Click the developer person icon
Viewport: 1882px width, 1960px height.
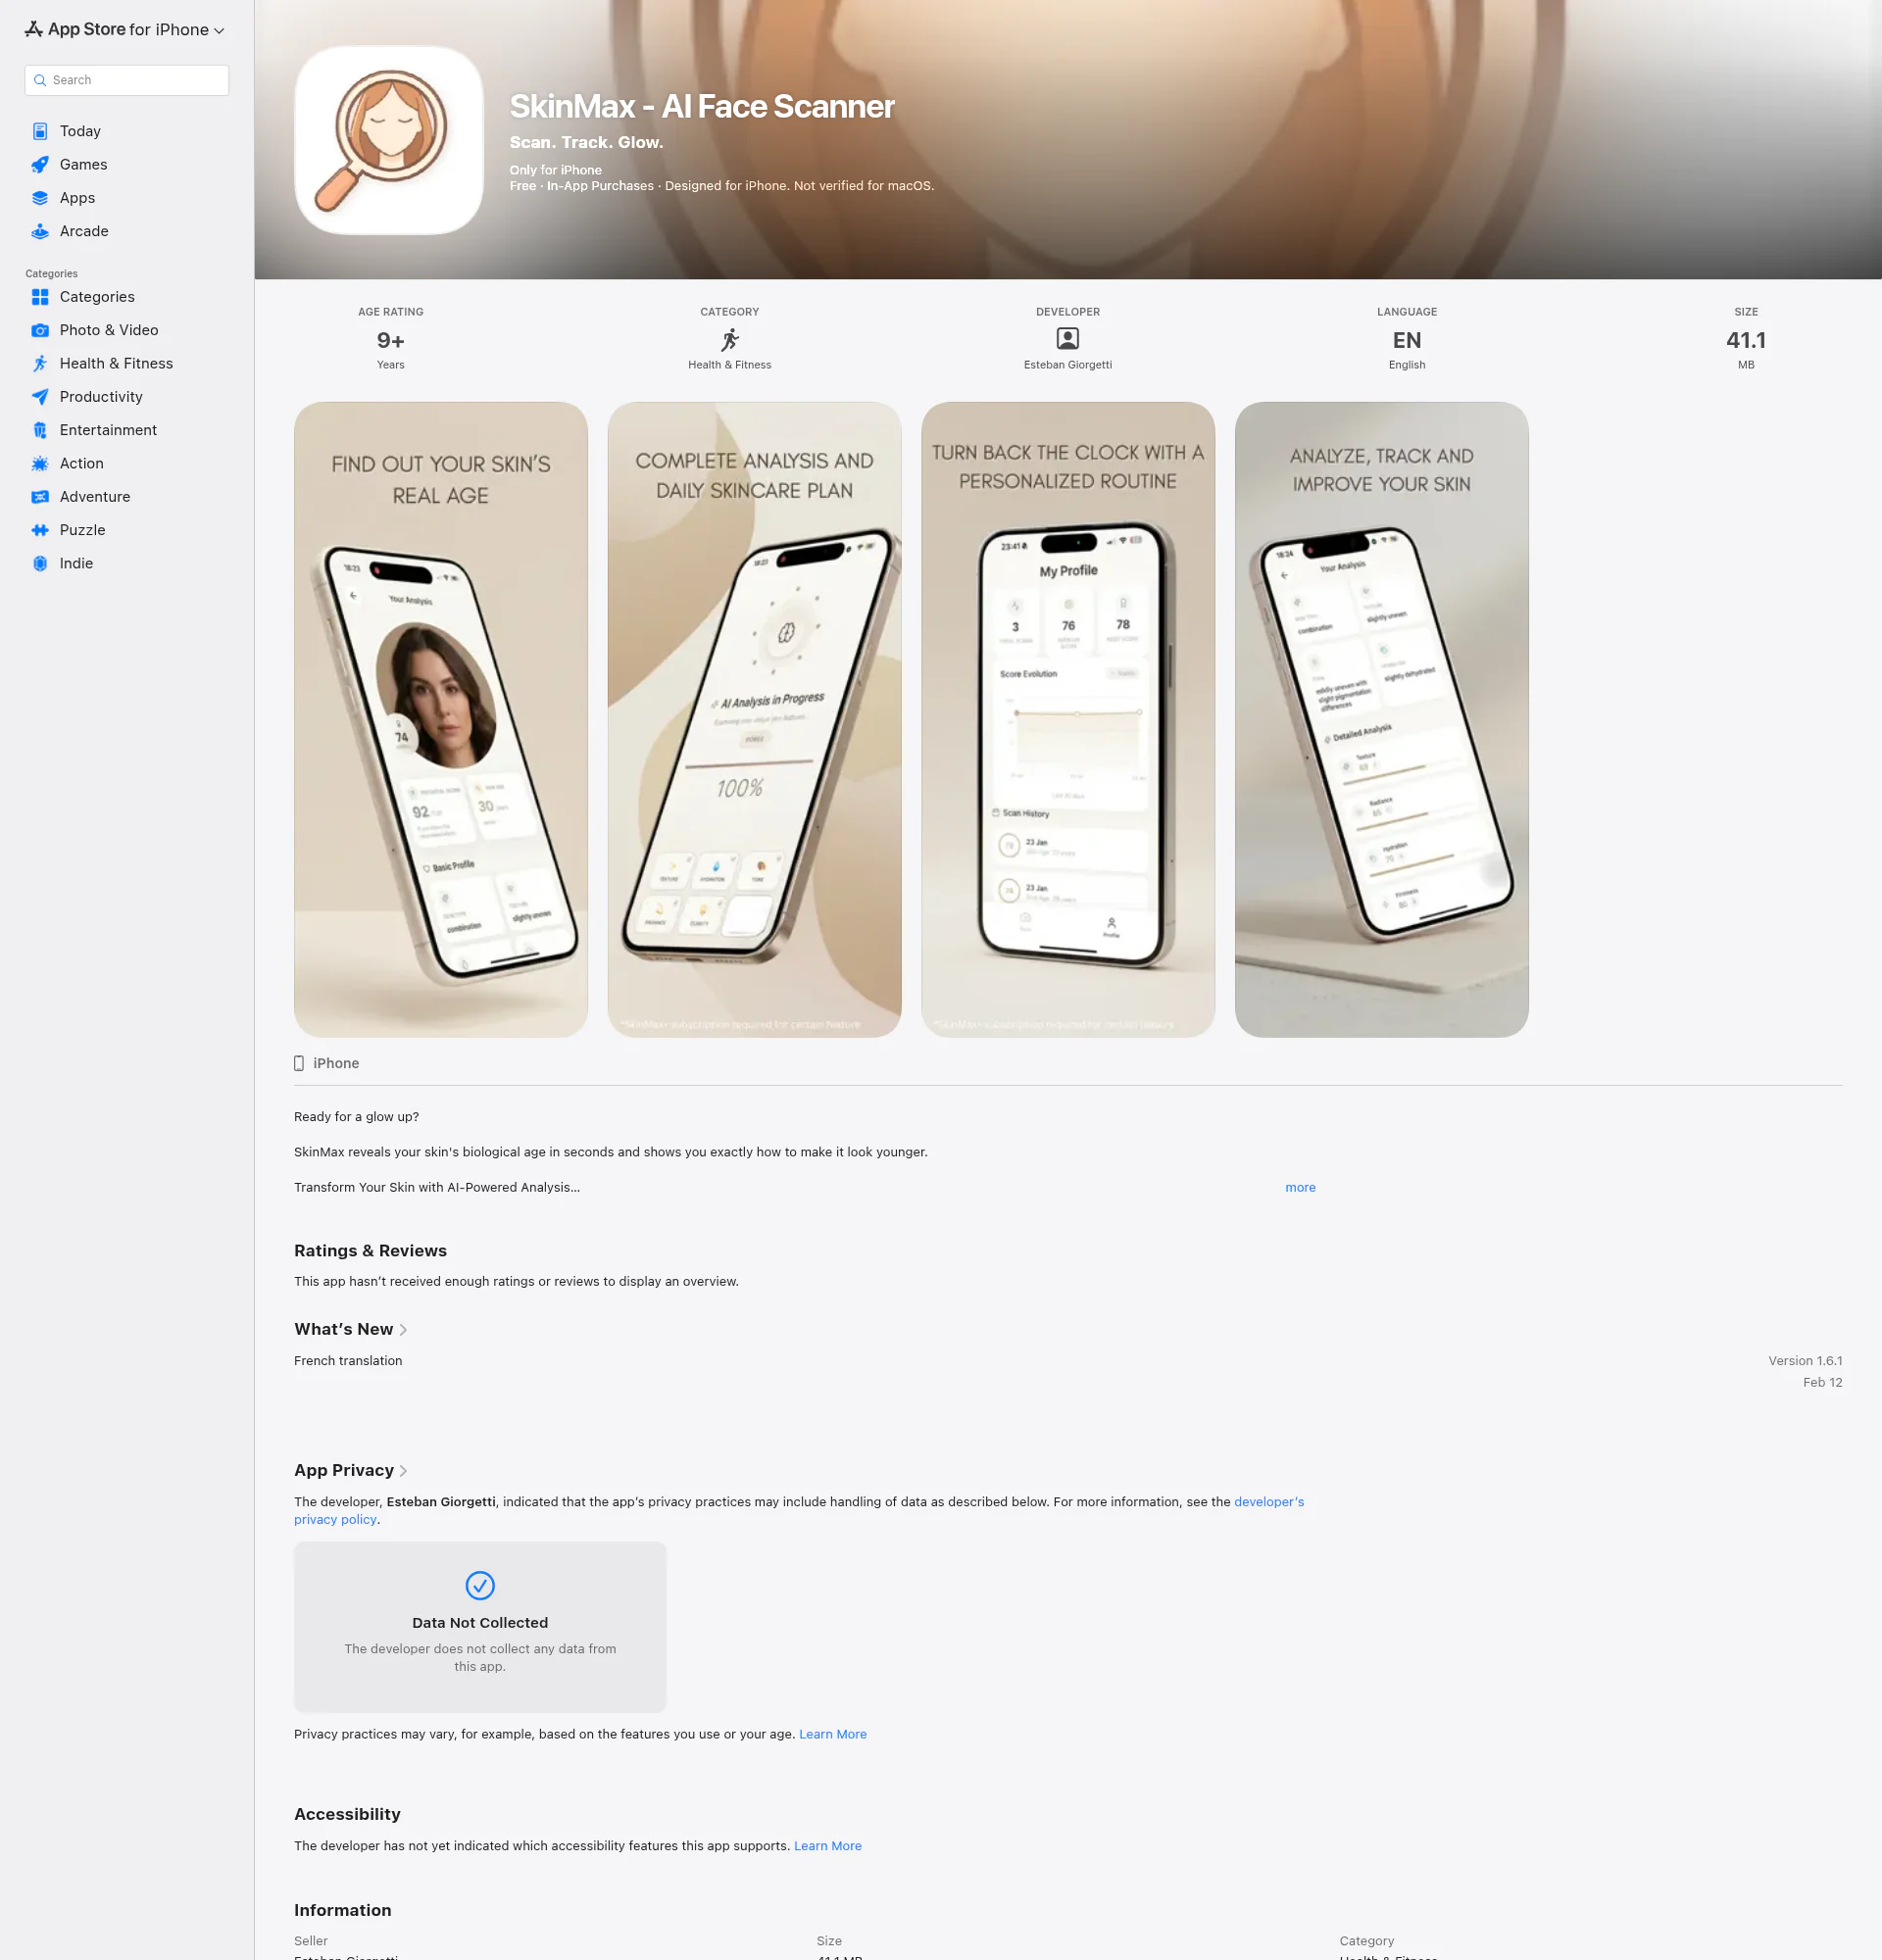click(x=1067, y=339)
